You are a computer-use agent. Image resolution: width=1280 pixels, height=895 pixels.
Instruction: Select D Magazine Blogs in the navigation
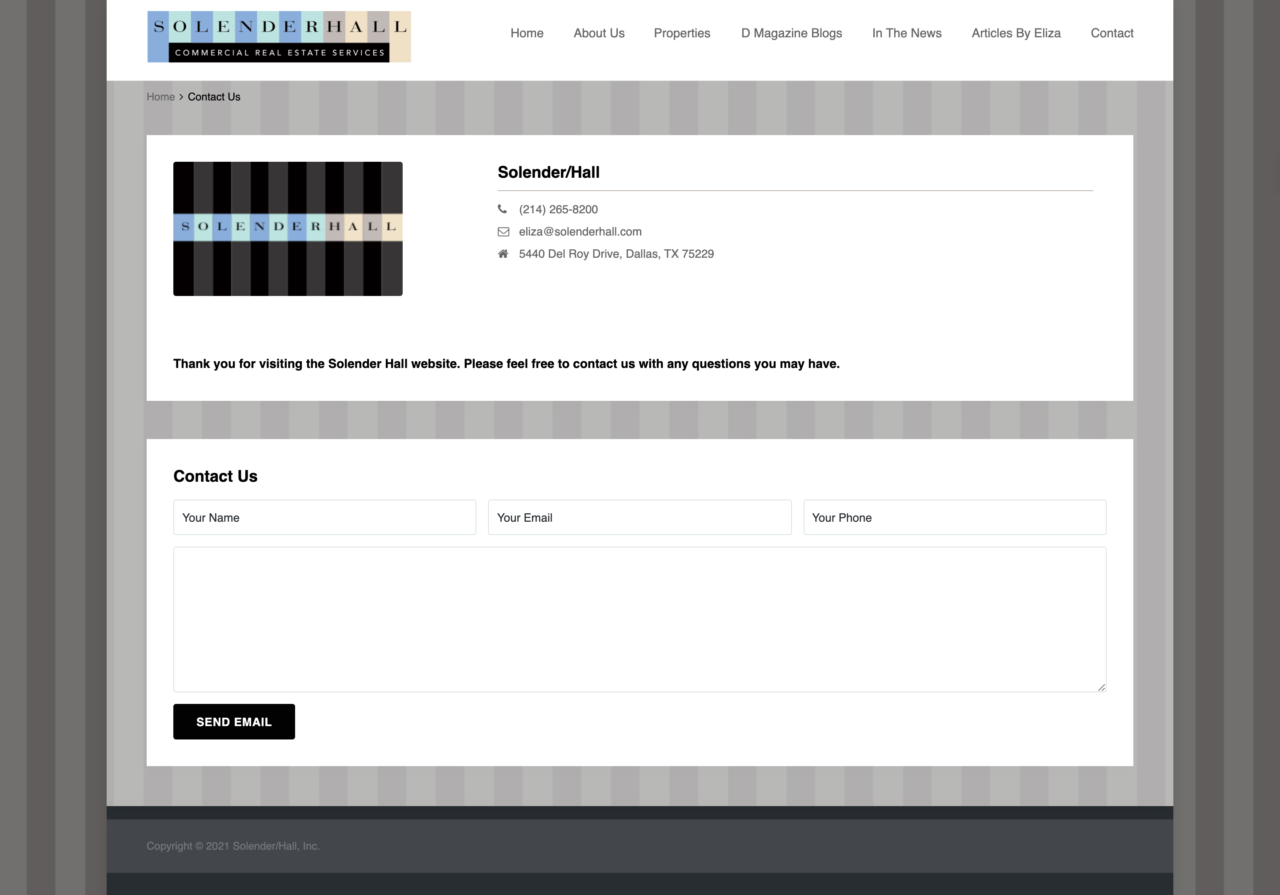(791, 33)
